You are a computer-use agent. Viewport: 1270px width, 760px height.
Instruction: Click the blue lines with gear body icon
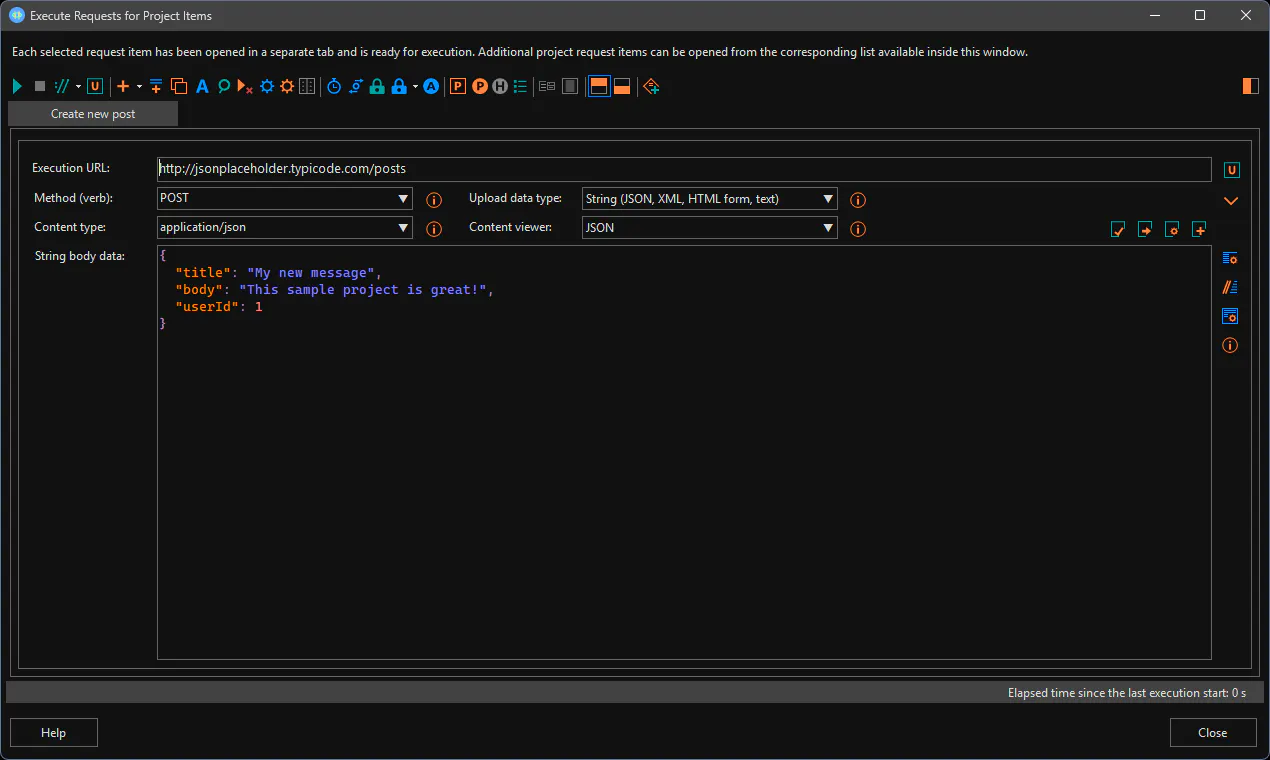pos(1230,258)
